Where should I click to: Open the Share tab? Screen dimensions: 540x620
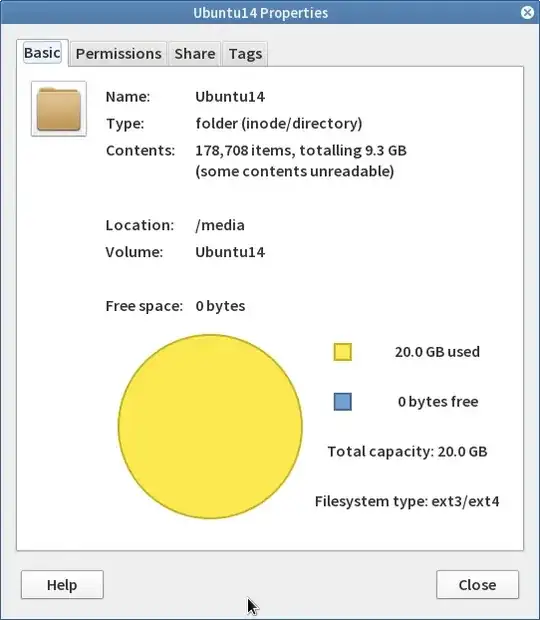(x=195, y=54)
